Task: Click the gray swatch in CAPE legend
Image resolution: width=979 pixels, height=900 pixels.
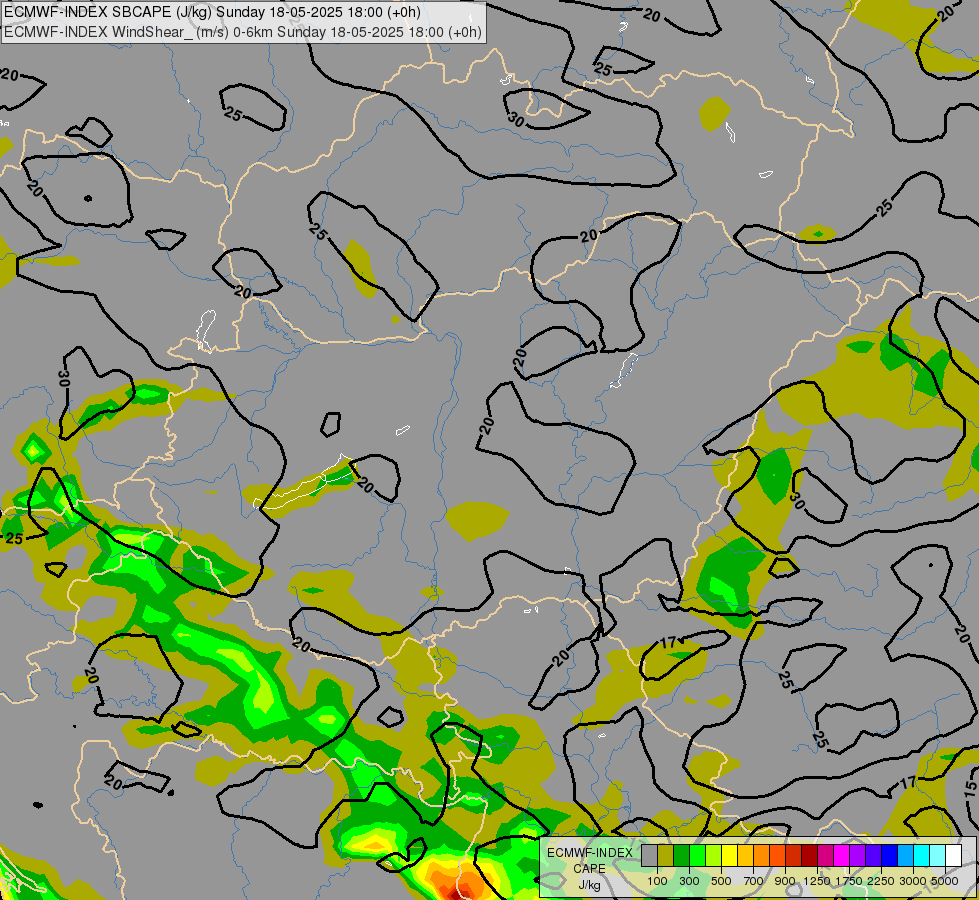Action: point(649,855)
